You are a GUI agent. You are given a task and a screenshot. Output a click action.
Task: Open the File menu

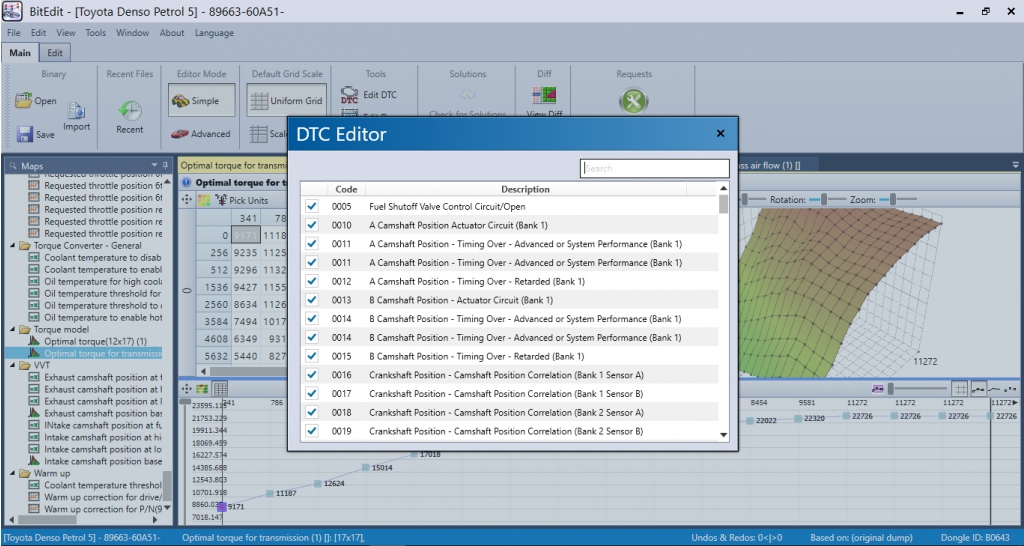coord(14,33)
